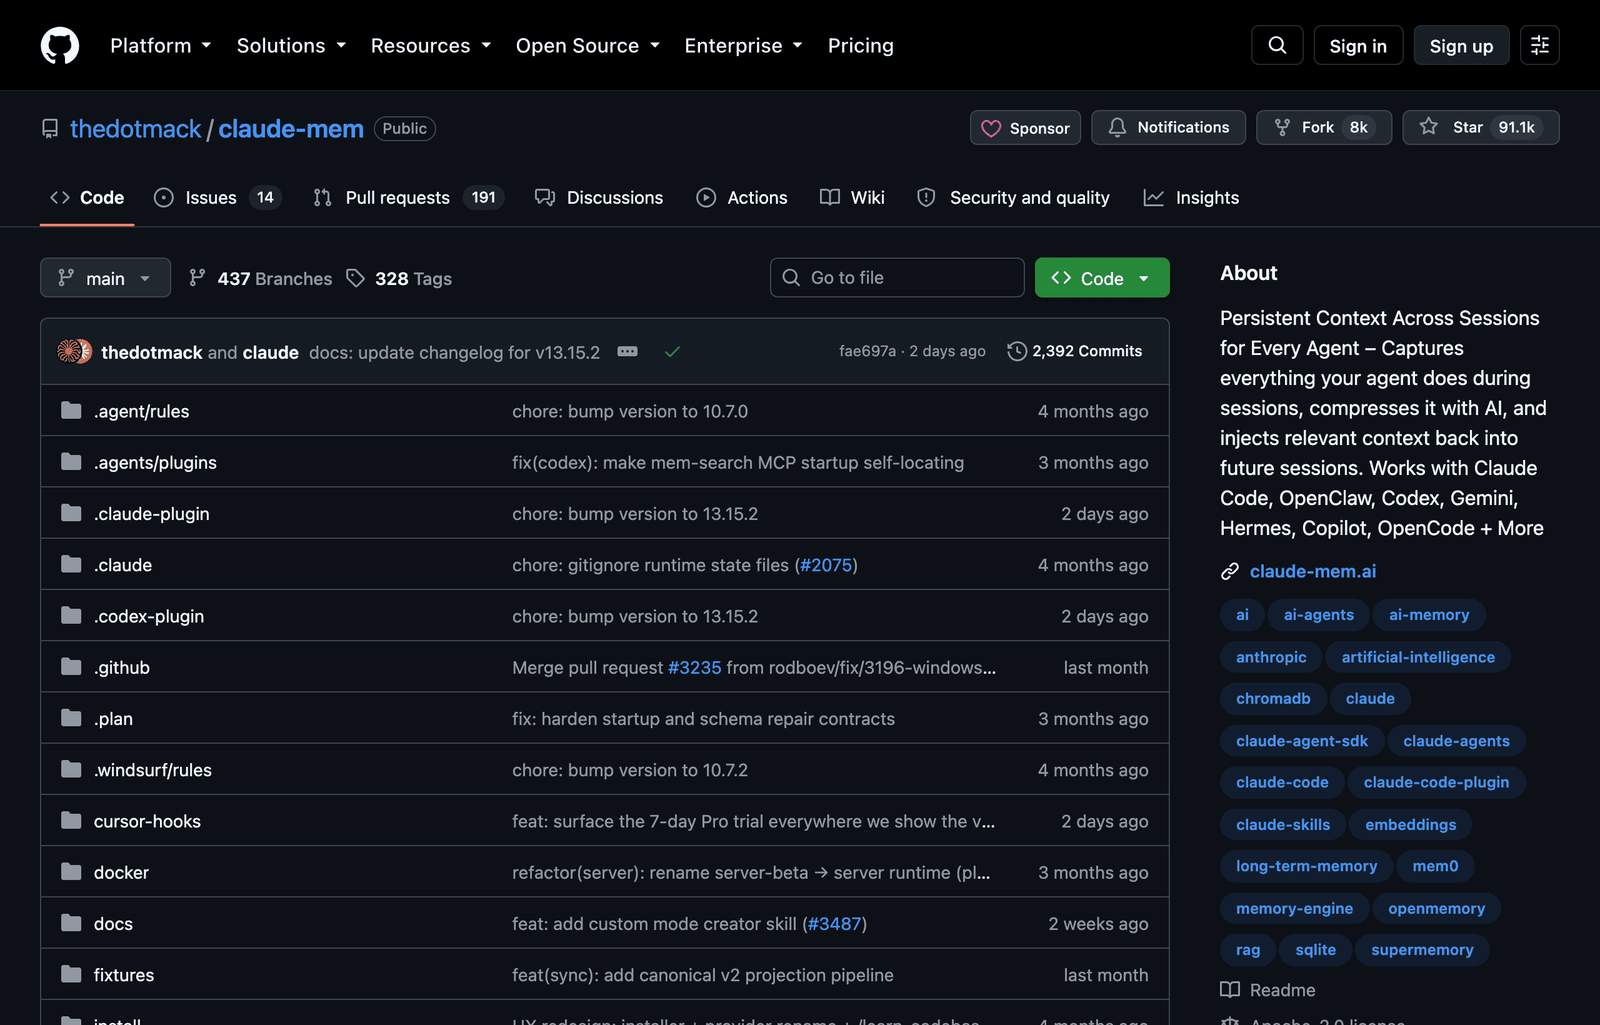Switch to the Pull requests tab
The height and width of the screenshot is (1025, 1600).
point(408,198)
